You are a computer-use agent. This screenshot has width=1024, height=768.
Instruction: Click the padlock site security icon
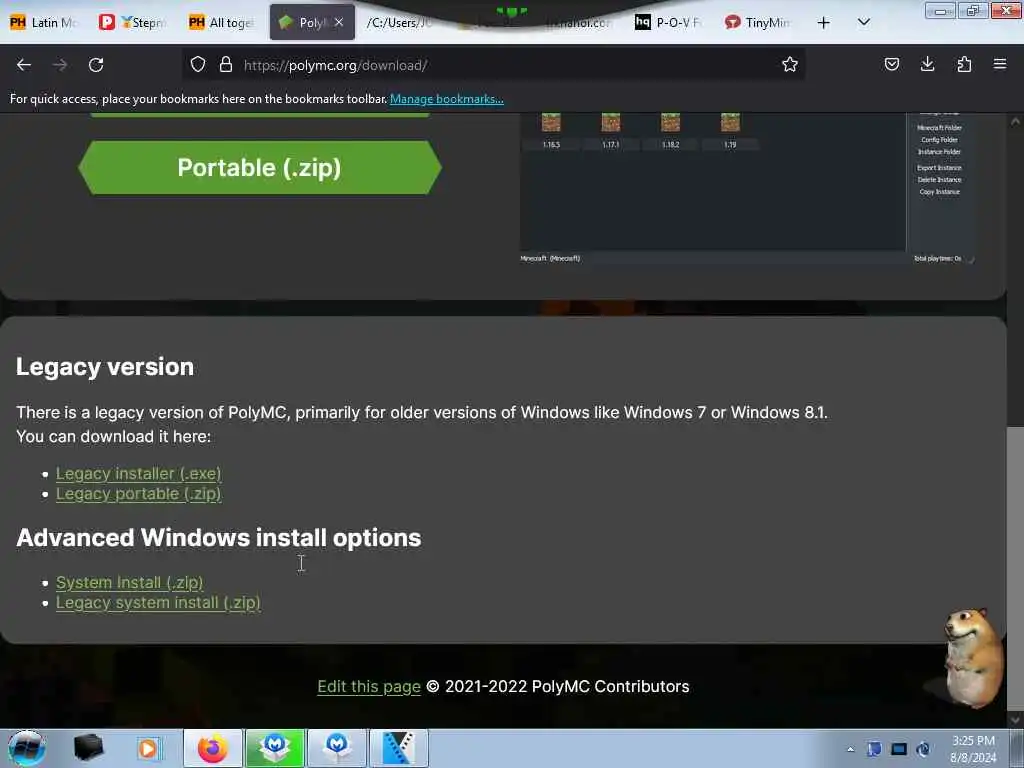(x=226, y=64)
